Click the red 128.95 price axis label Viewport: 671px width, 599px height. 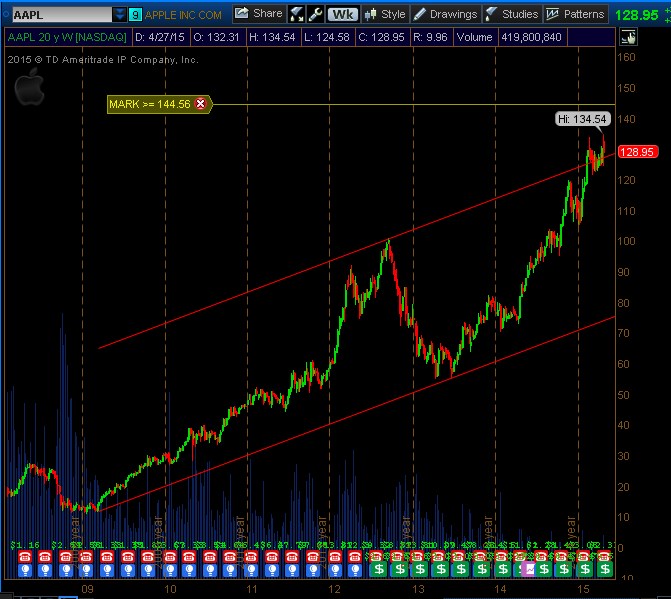pos(638,152)
